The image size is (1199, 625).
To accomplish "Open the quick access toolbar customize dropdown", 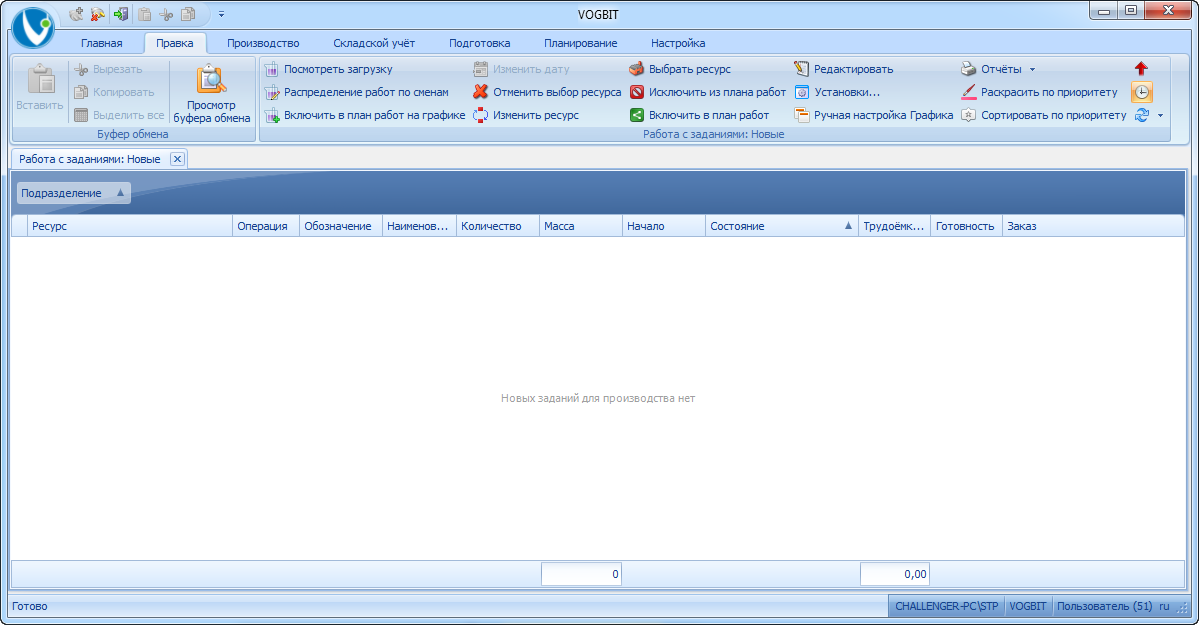I will [x=221, y=14].
